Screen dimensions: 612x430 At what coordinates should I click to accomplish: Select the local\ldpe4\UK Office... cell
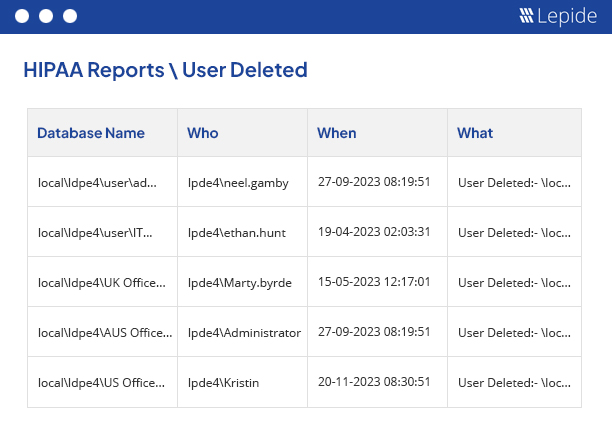point(101,283)
